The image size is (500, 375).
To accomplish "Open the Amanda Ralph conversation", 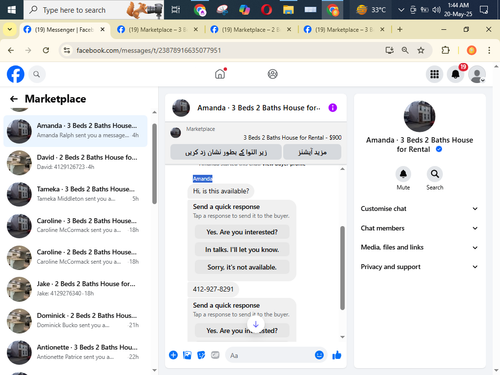I will pyautogui.click(x=75, y=131).
